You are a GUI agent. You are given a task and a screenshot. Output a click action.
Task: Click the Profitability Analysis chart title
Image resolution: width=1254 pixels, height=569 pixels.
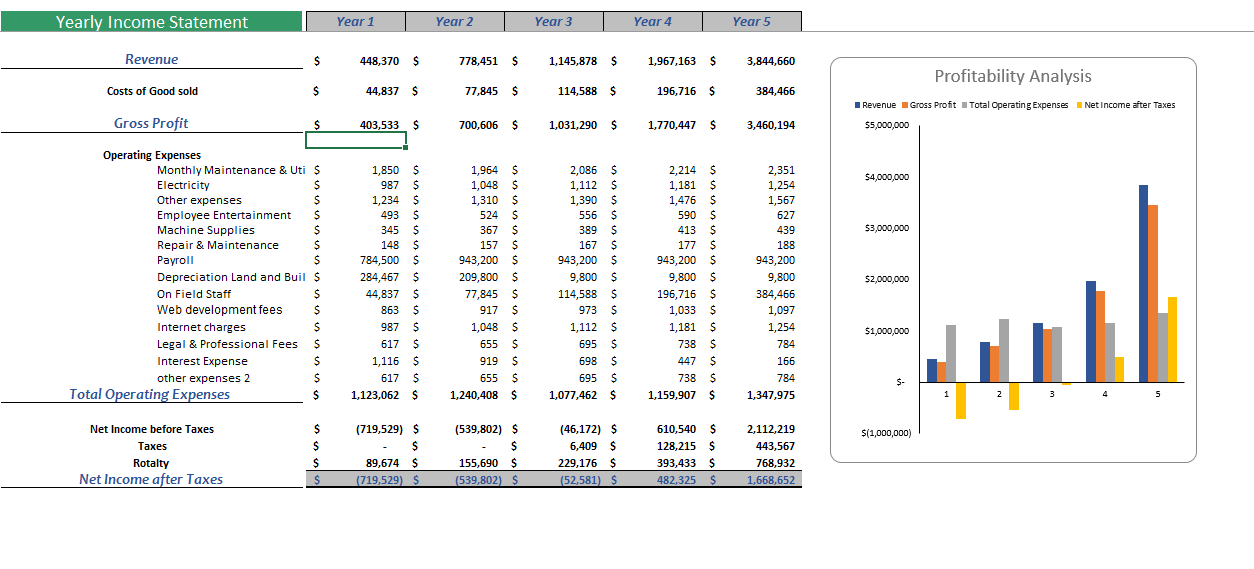[x=1013, y=76]
